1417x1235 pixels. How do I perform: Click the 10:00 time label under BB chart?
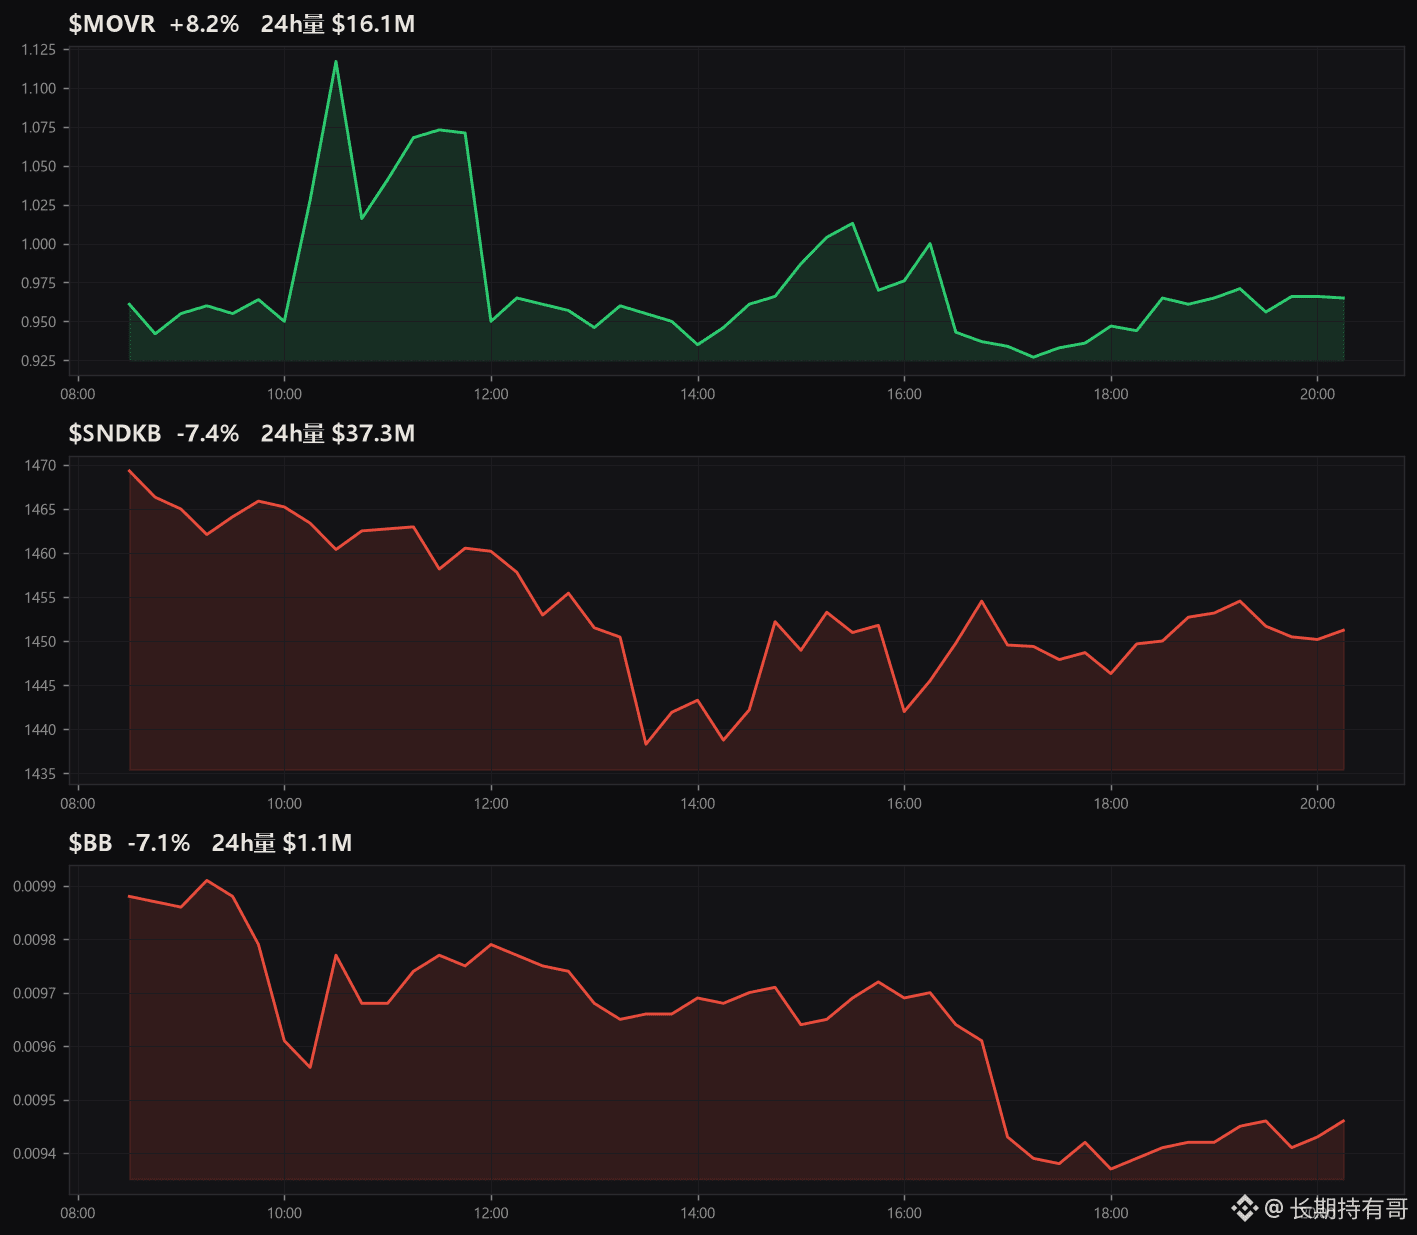point(284,1213)
